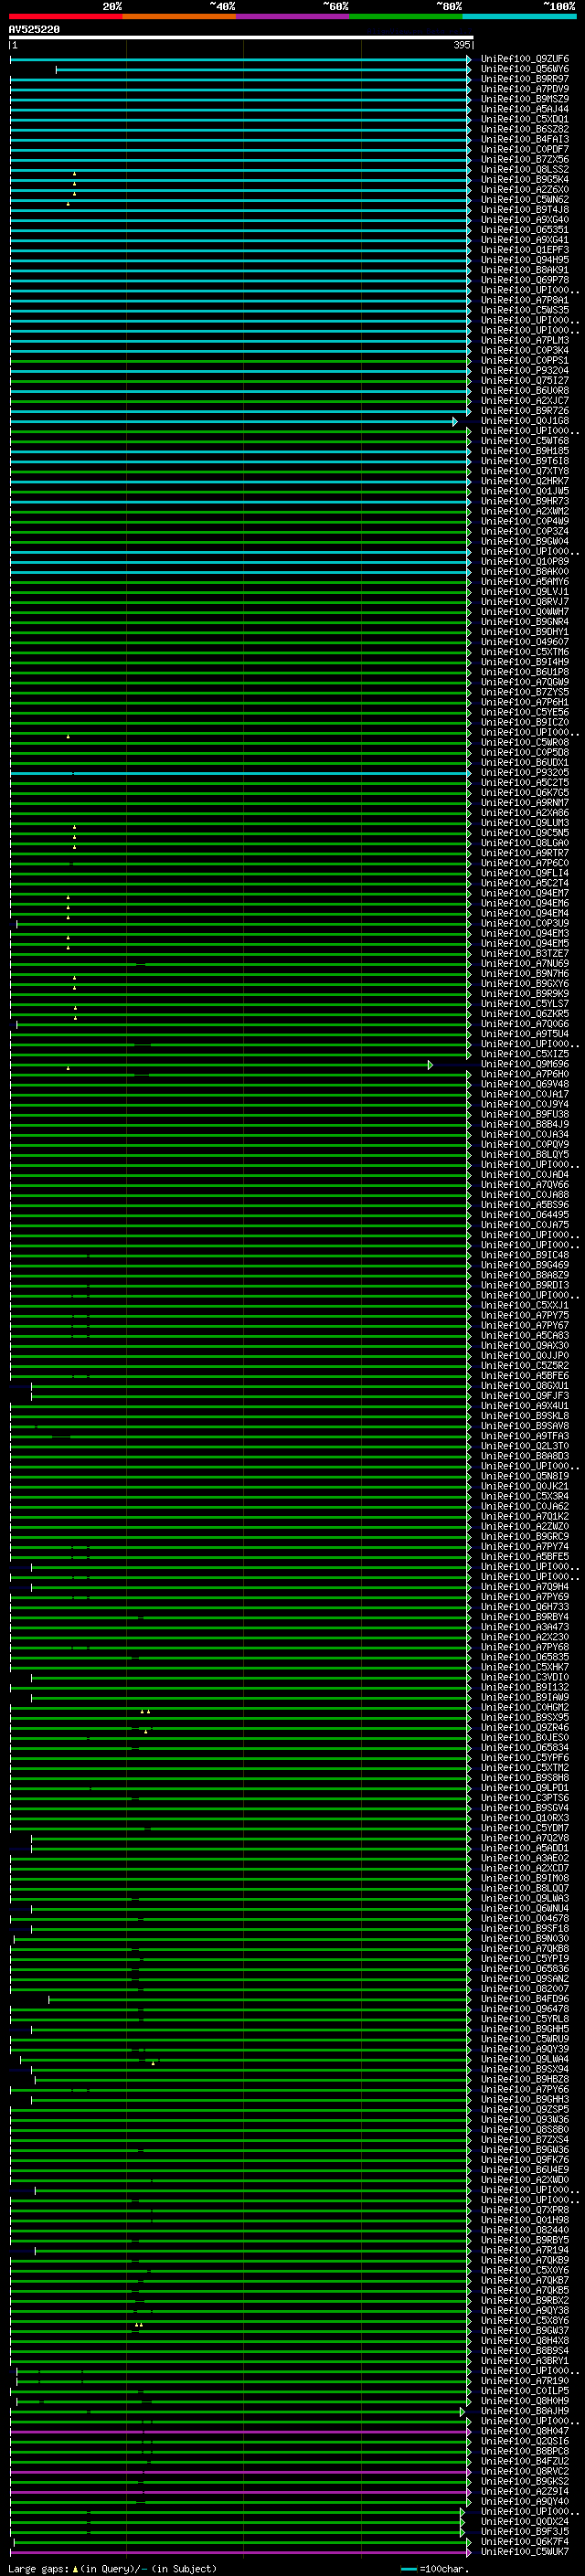Select the UniRef100_C0J9Y4 entry
This screenshot has width=585, height=2576.
point(524,1104)
